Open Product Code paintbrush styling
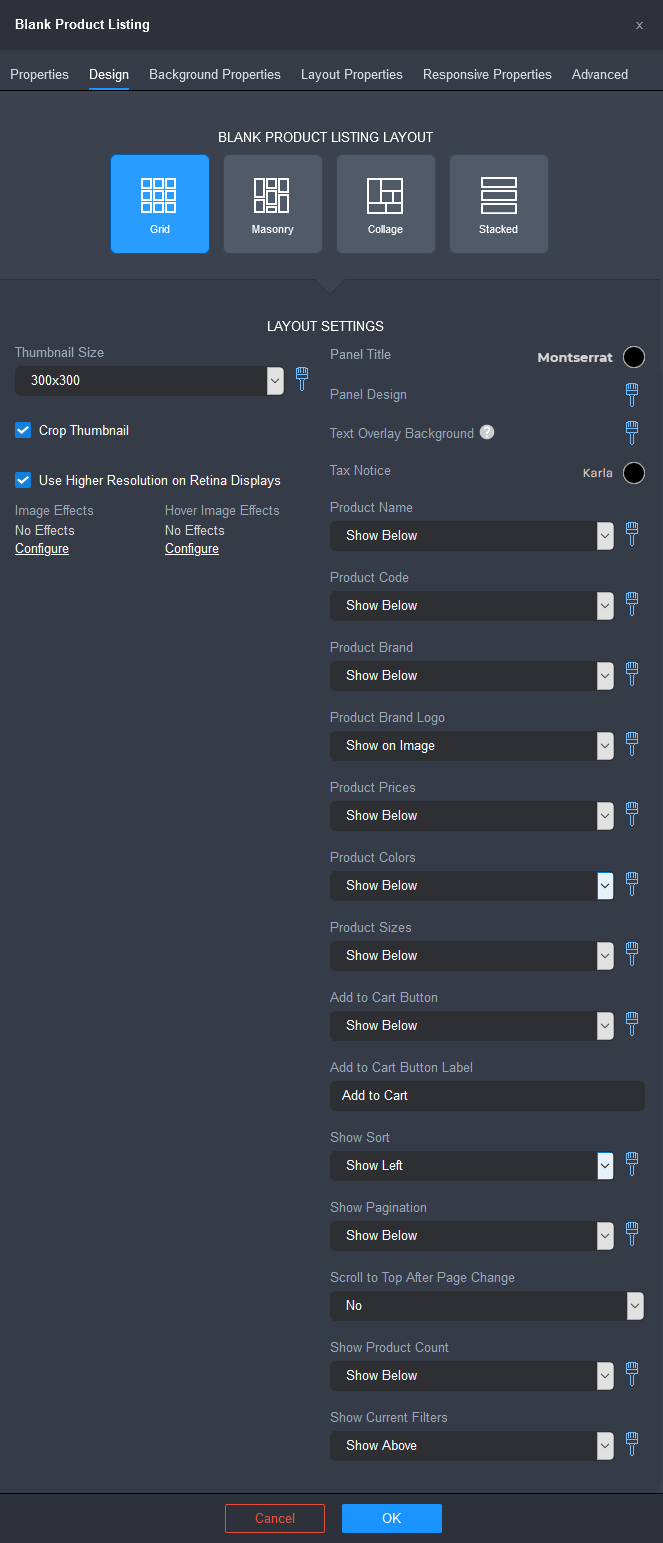 tap(632, 604)
